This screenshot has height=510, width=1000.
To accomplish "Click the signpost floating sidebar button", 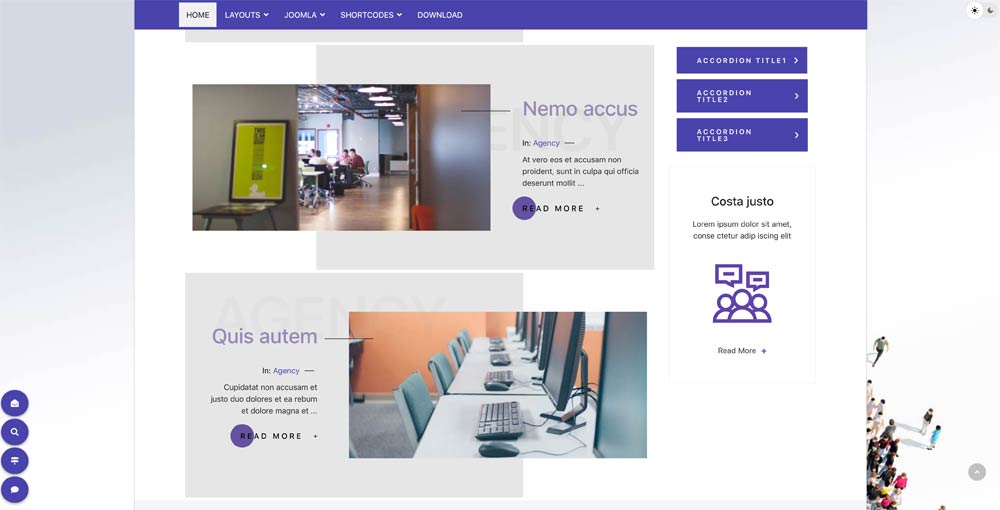I will (15, 461).
